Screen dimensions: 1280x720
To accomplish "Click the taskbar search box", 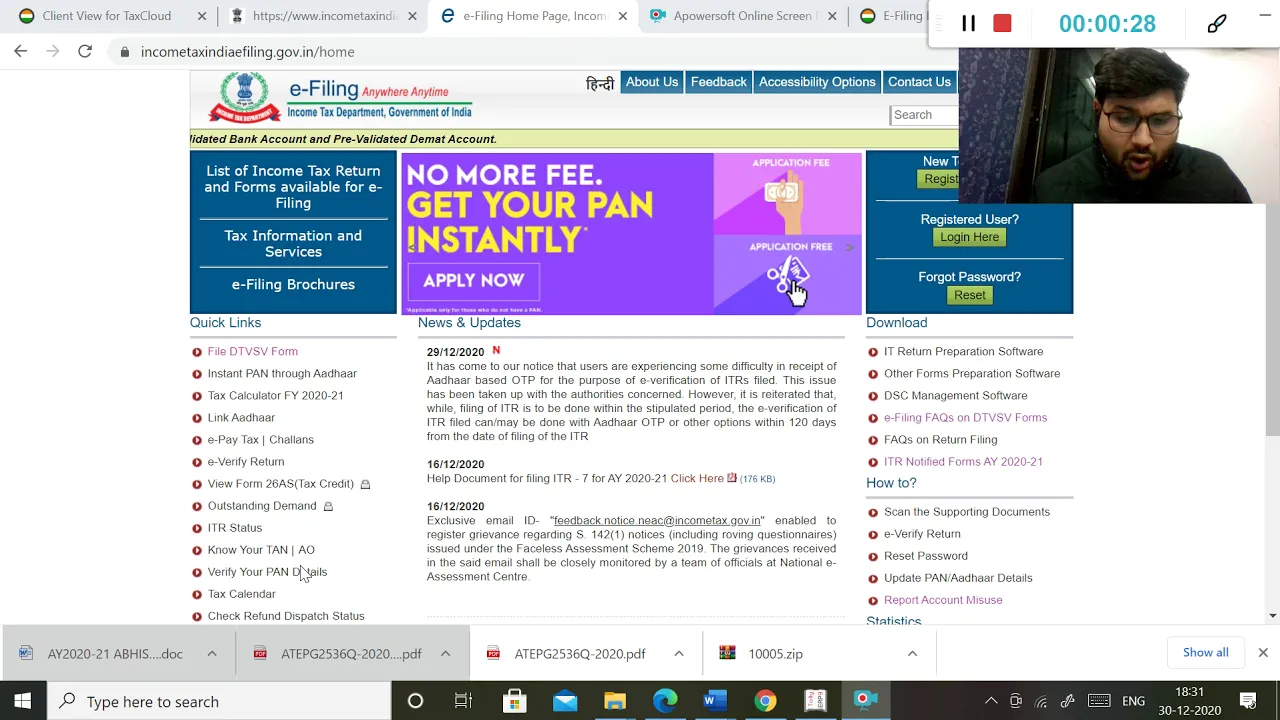I will pos(218,701).
